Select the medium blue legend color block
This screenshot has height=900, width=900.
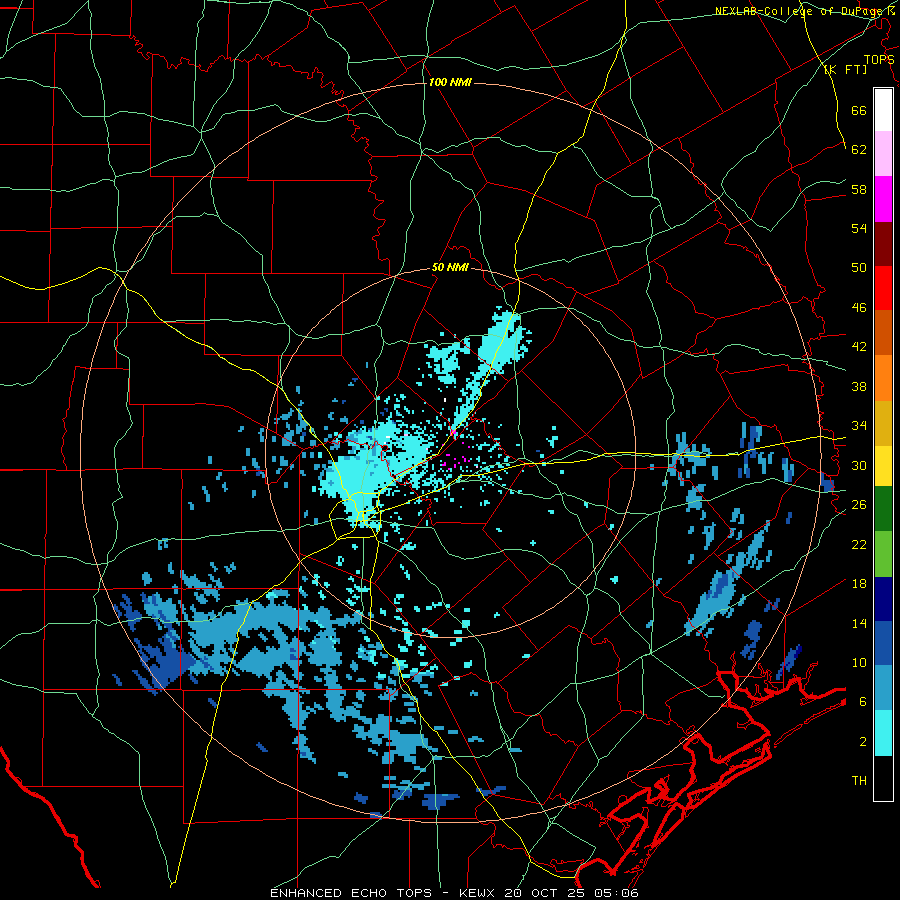pyautogui.click(x=883, y=644)
